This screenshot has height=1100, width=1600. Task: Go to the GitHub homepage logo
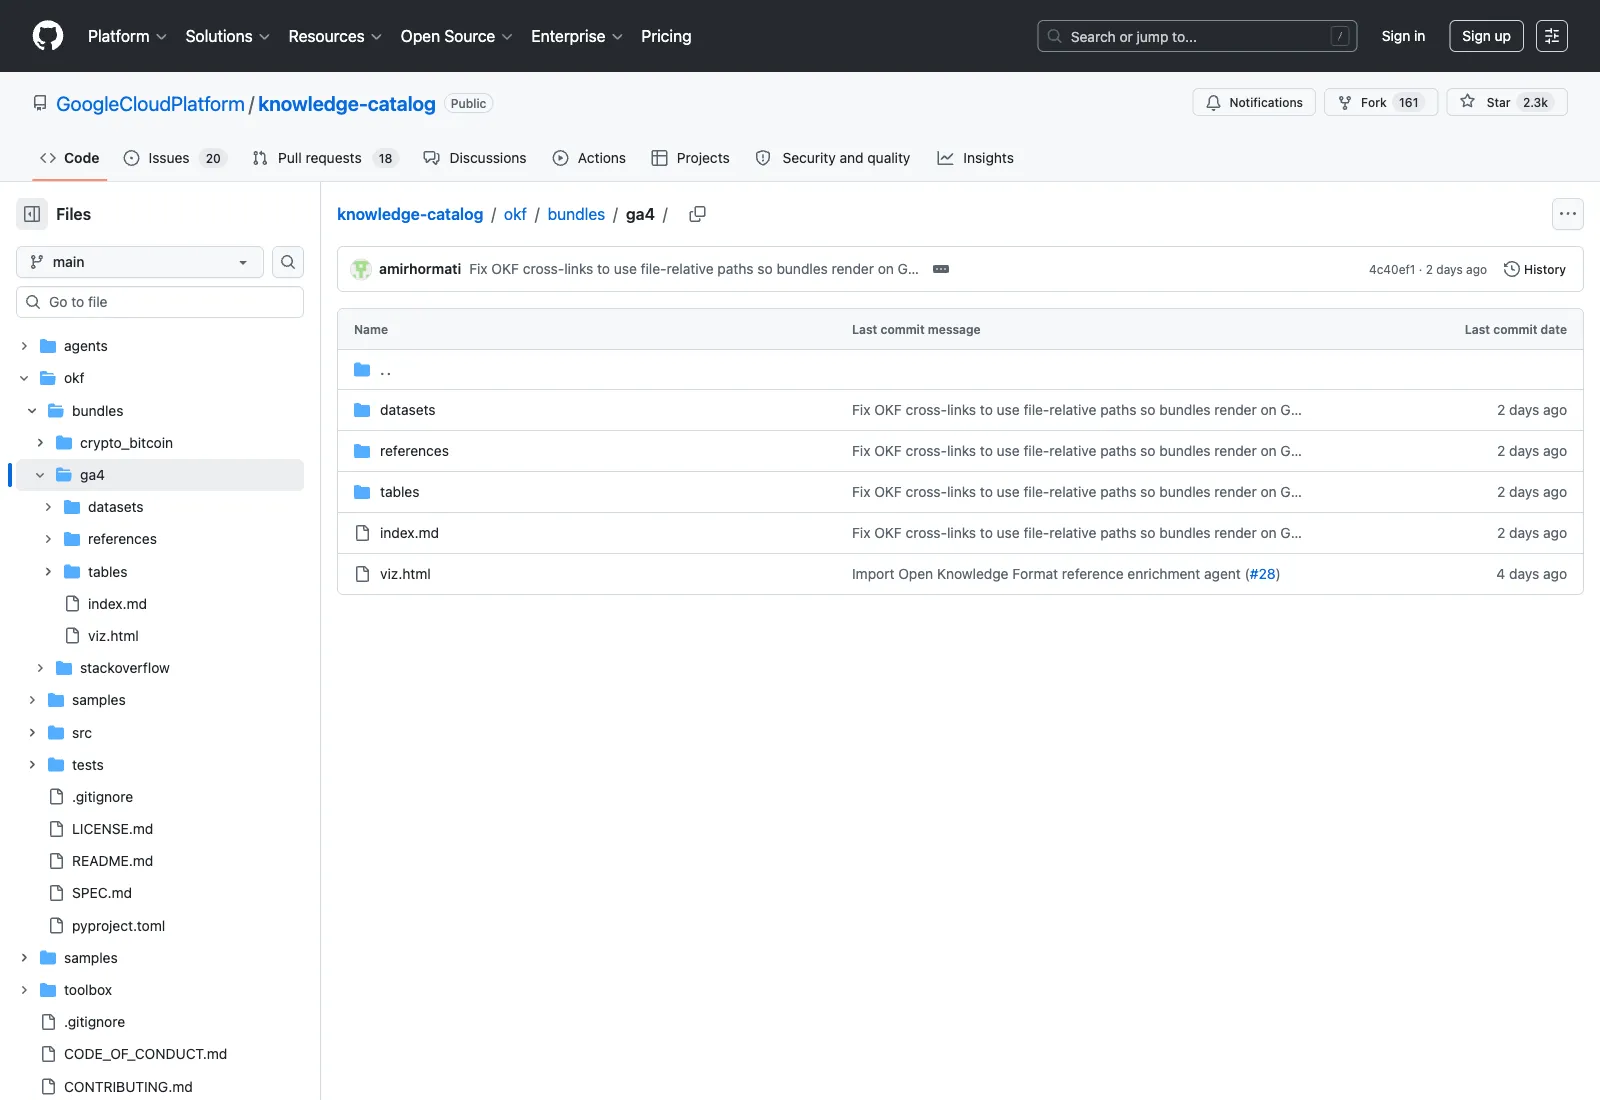48,36
